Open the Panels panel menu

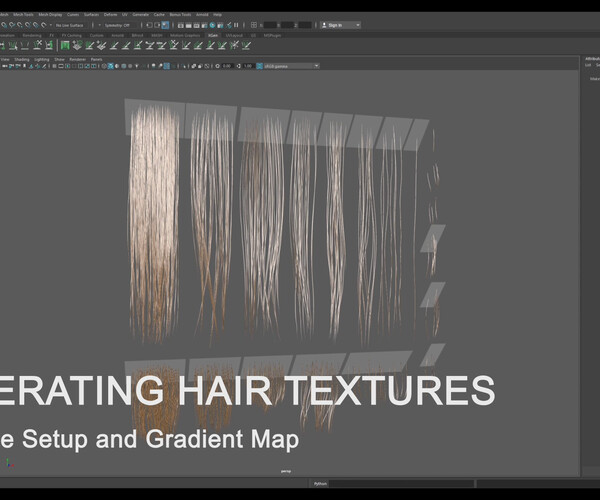click(x=96, y=59)
